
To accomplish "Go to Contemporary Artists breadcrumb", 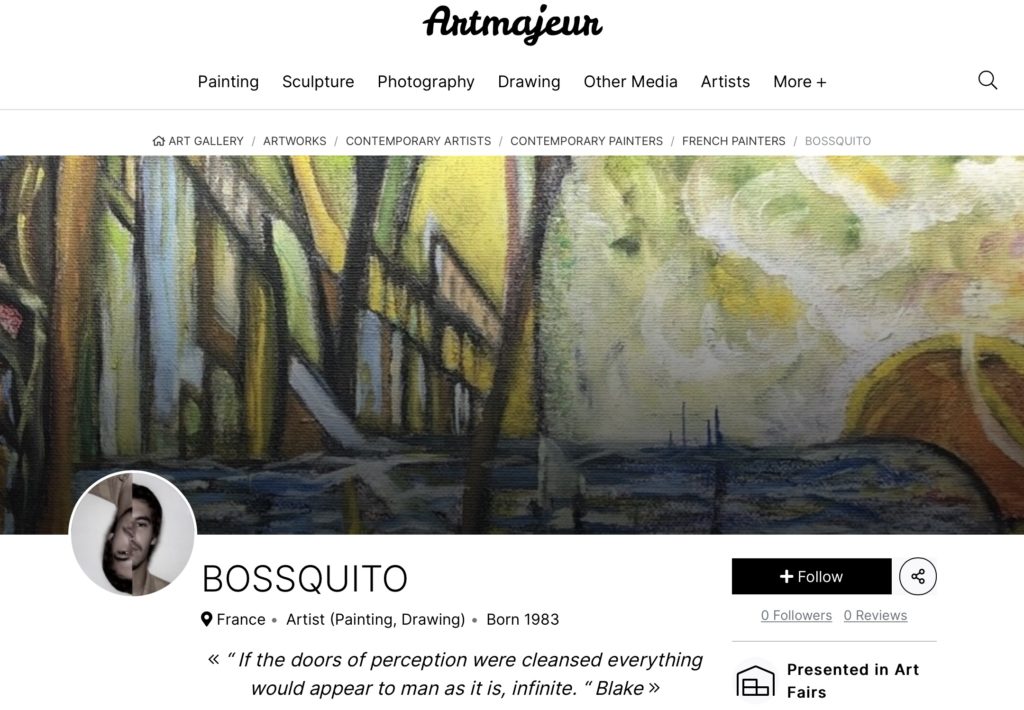I will point(418,141).
